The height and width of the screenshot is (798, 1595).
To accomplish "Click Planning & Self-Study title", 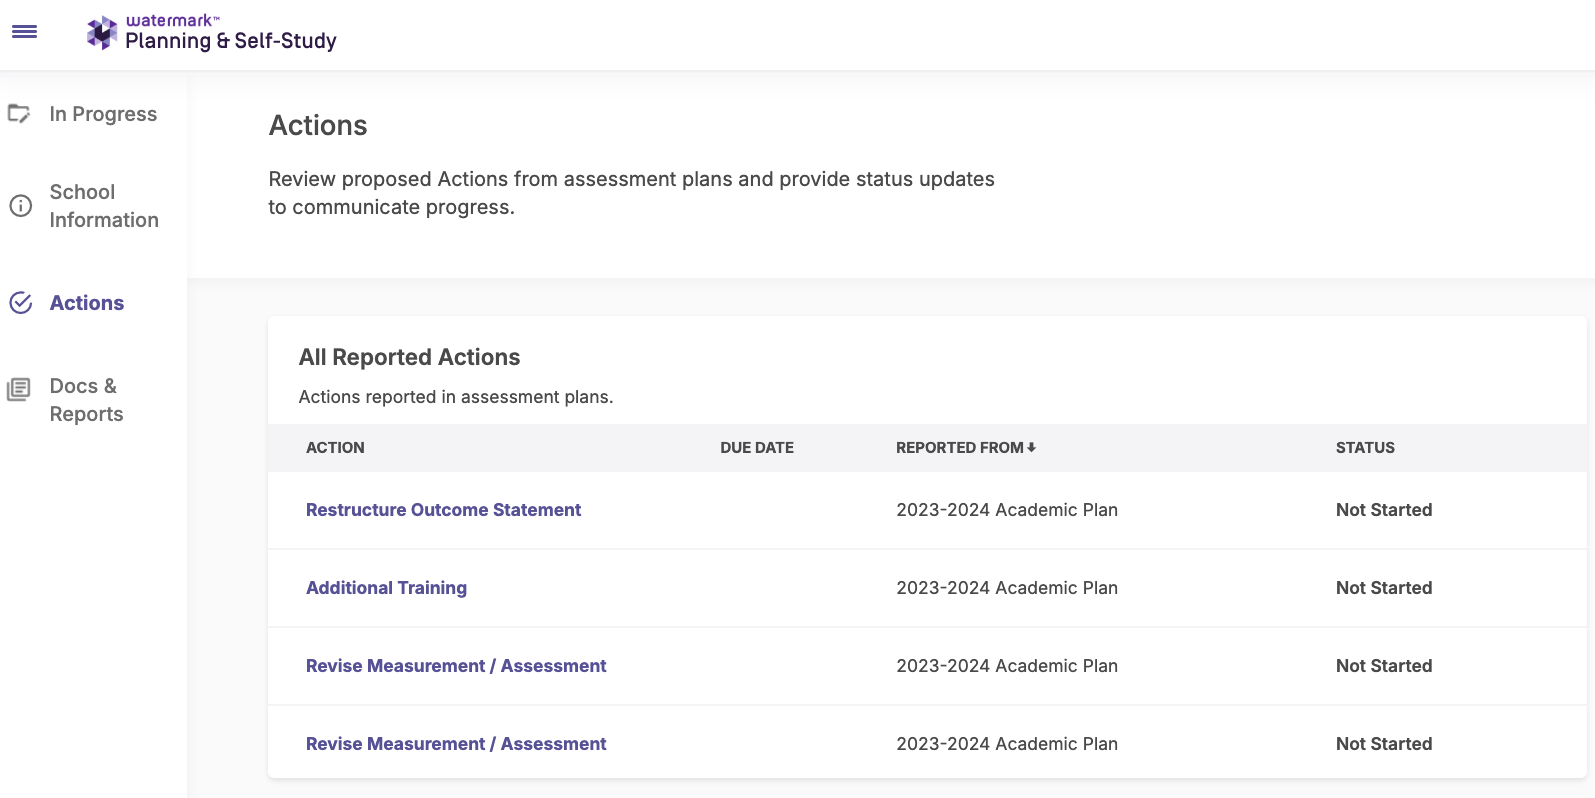I will pyautogui.click(x=231, y=41).
